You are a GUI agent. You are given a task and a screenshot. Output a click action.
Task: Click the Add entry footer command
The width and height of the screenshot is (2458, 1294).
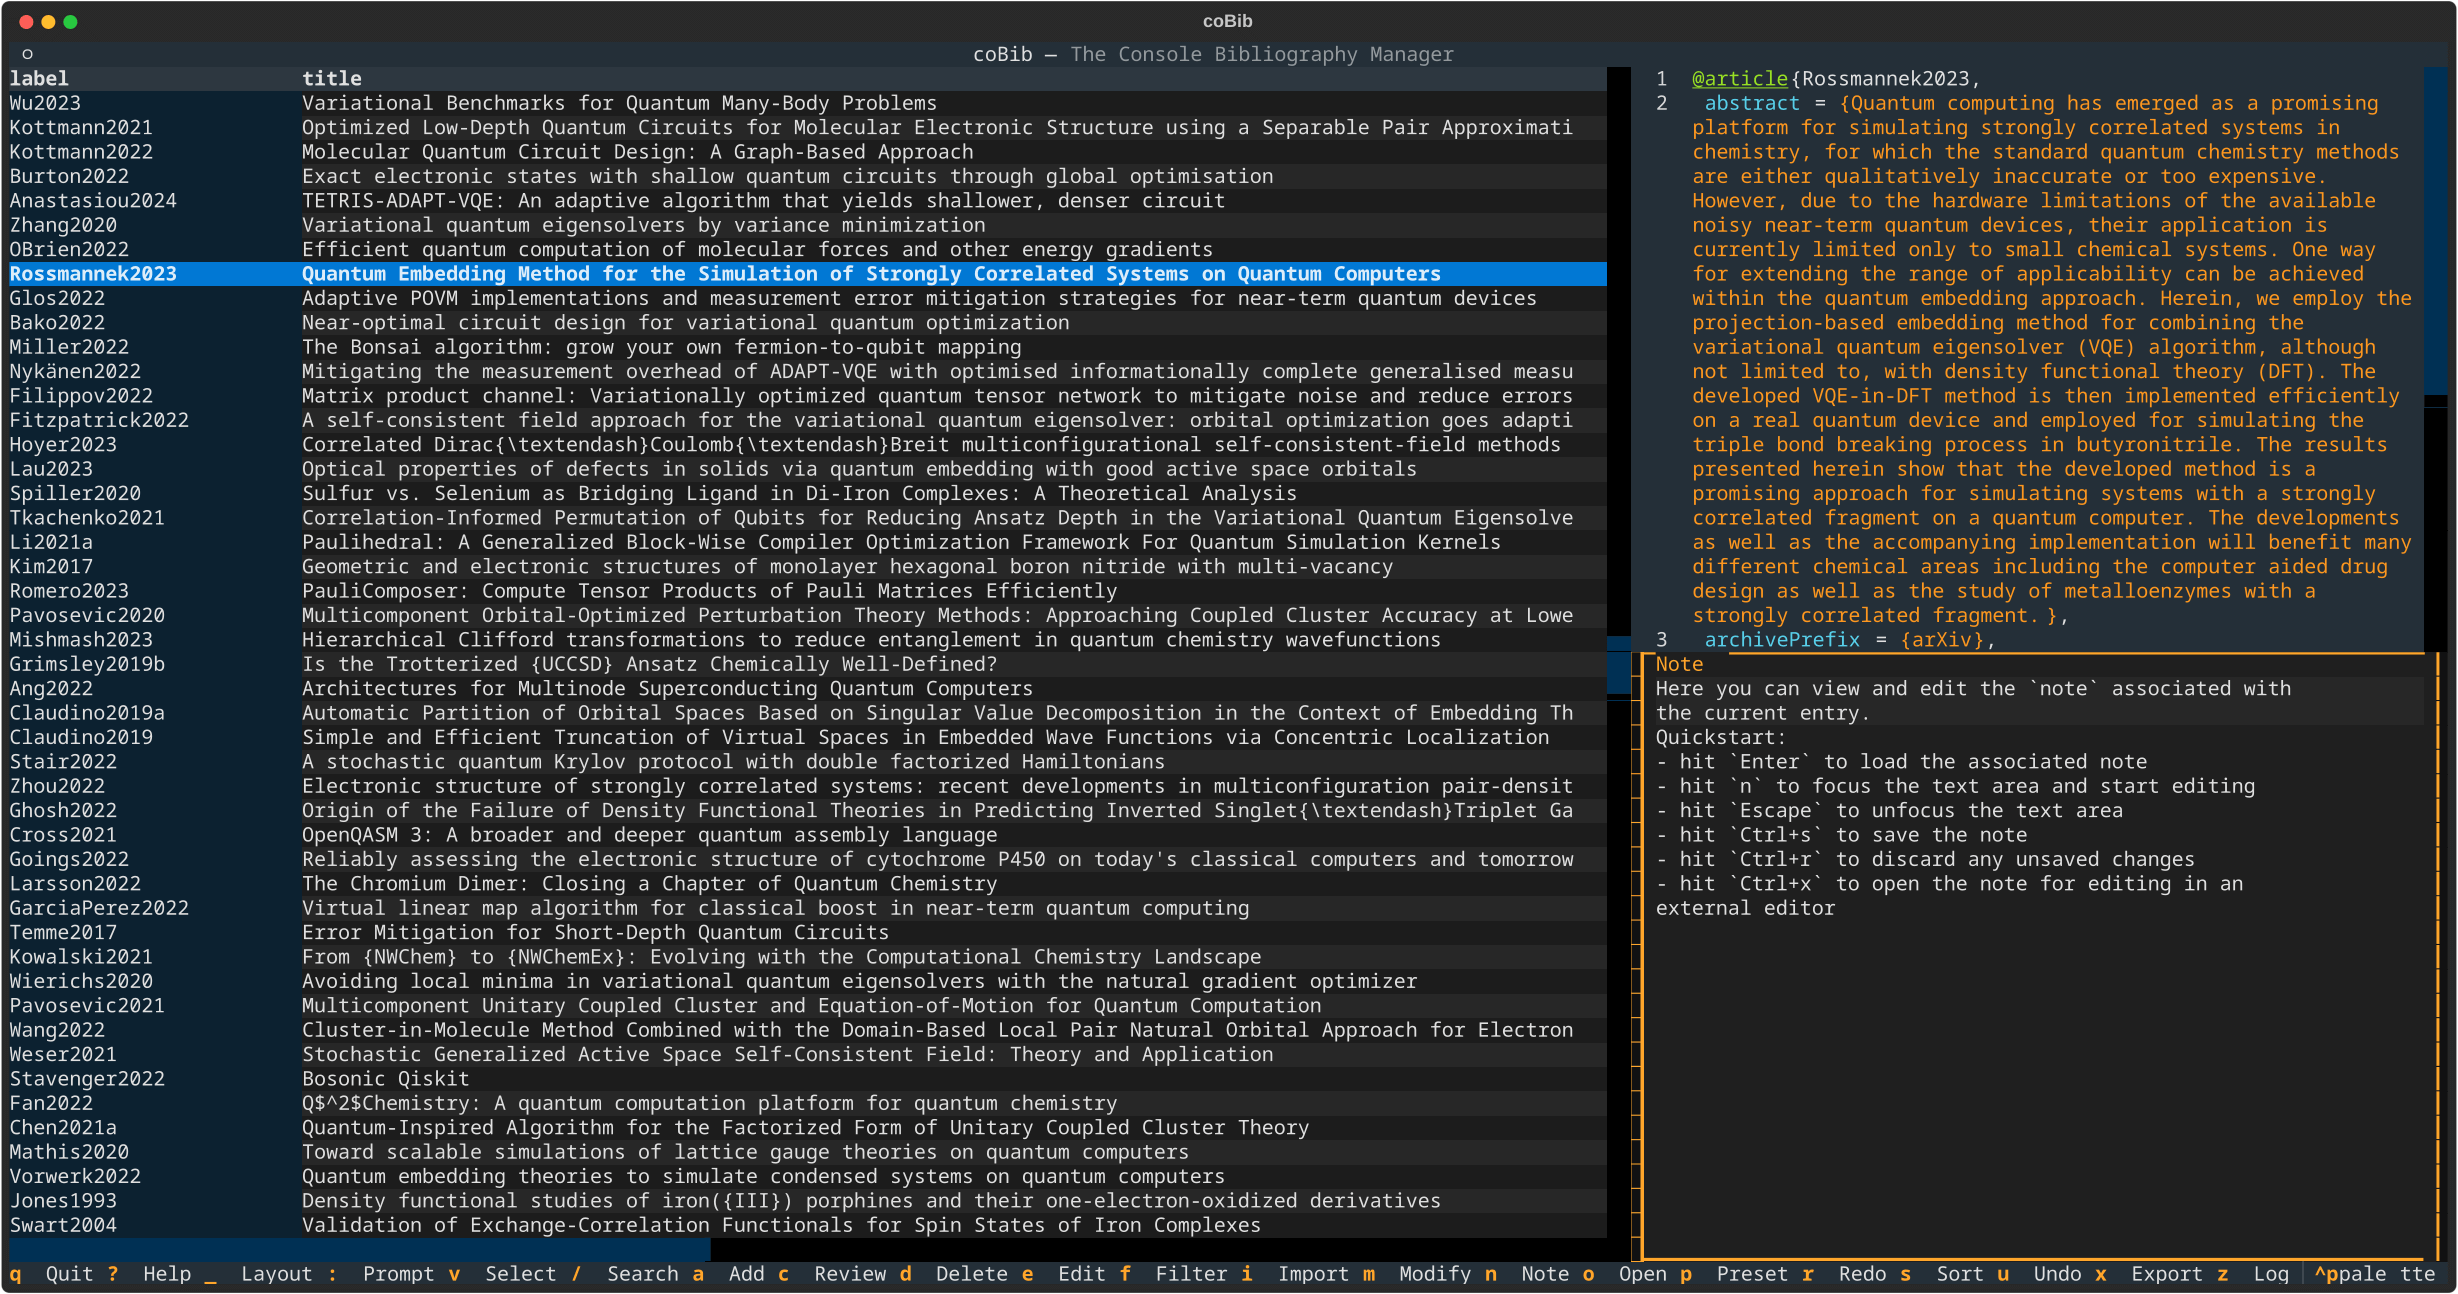746,1274
